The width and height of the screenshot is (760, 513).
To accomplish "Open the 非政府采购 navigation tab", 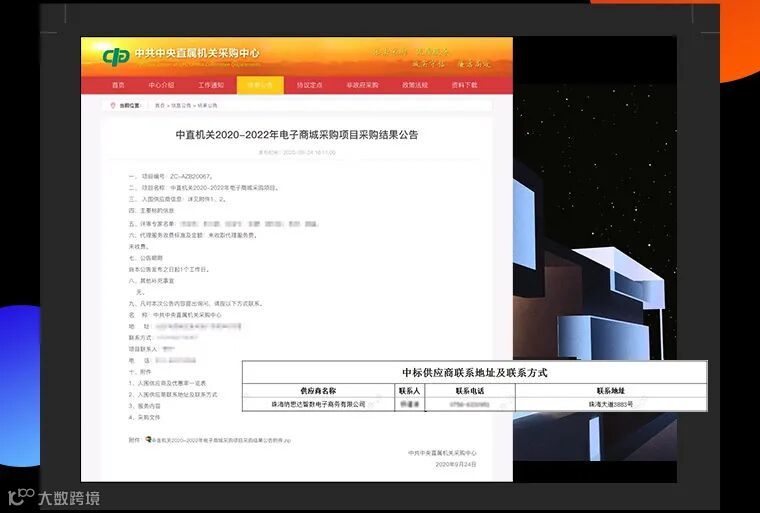I will tap(363, 85).
